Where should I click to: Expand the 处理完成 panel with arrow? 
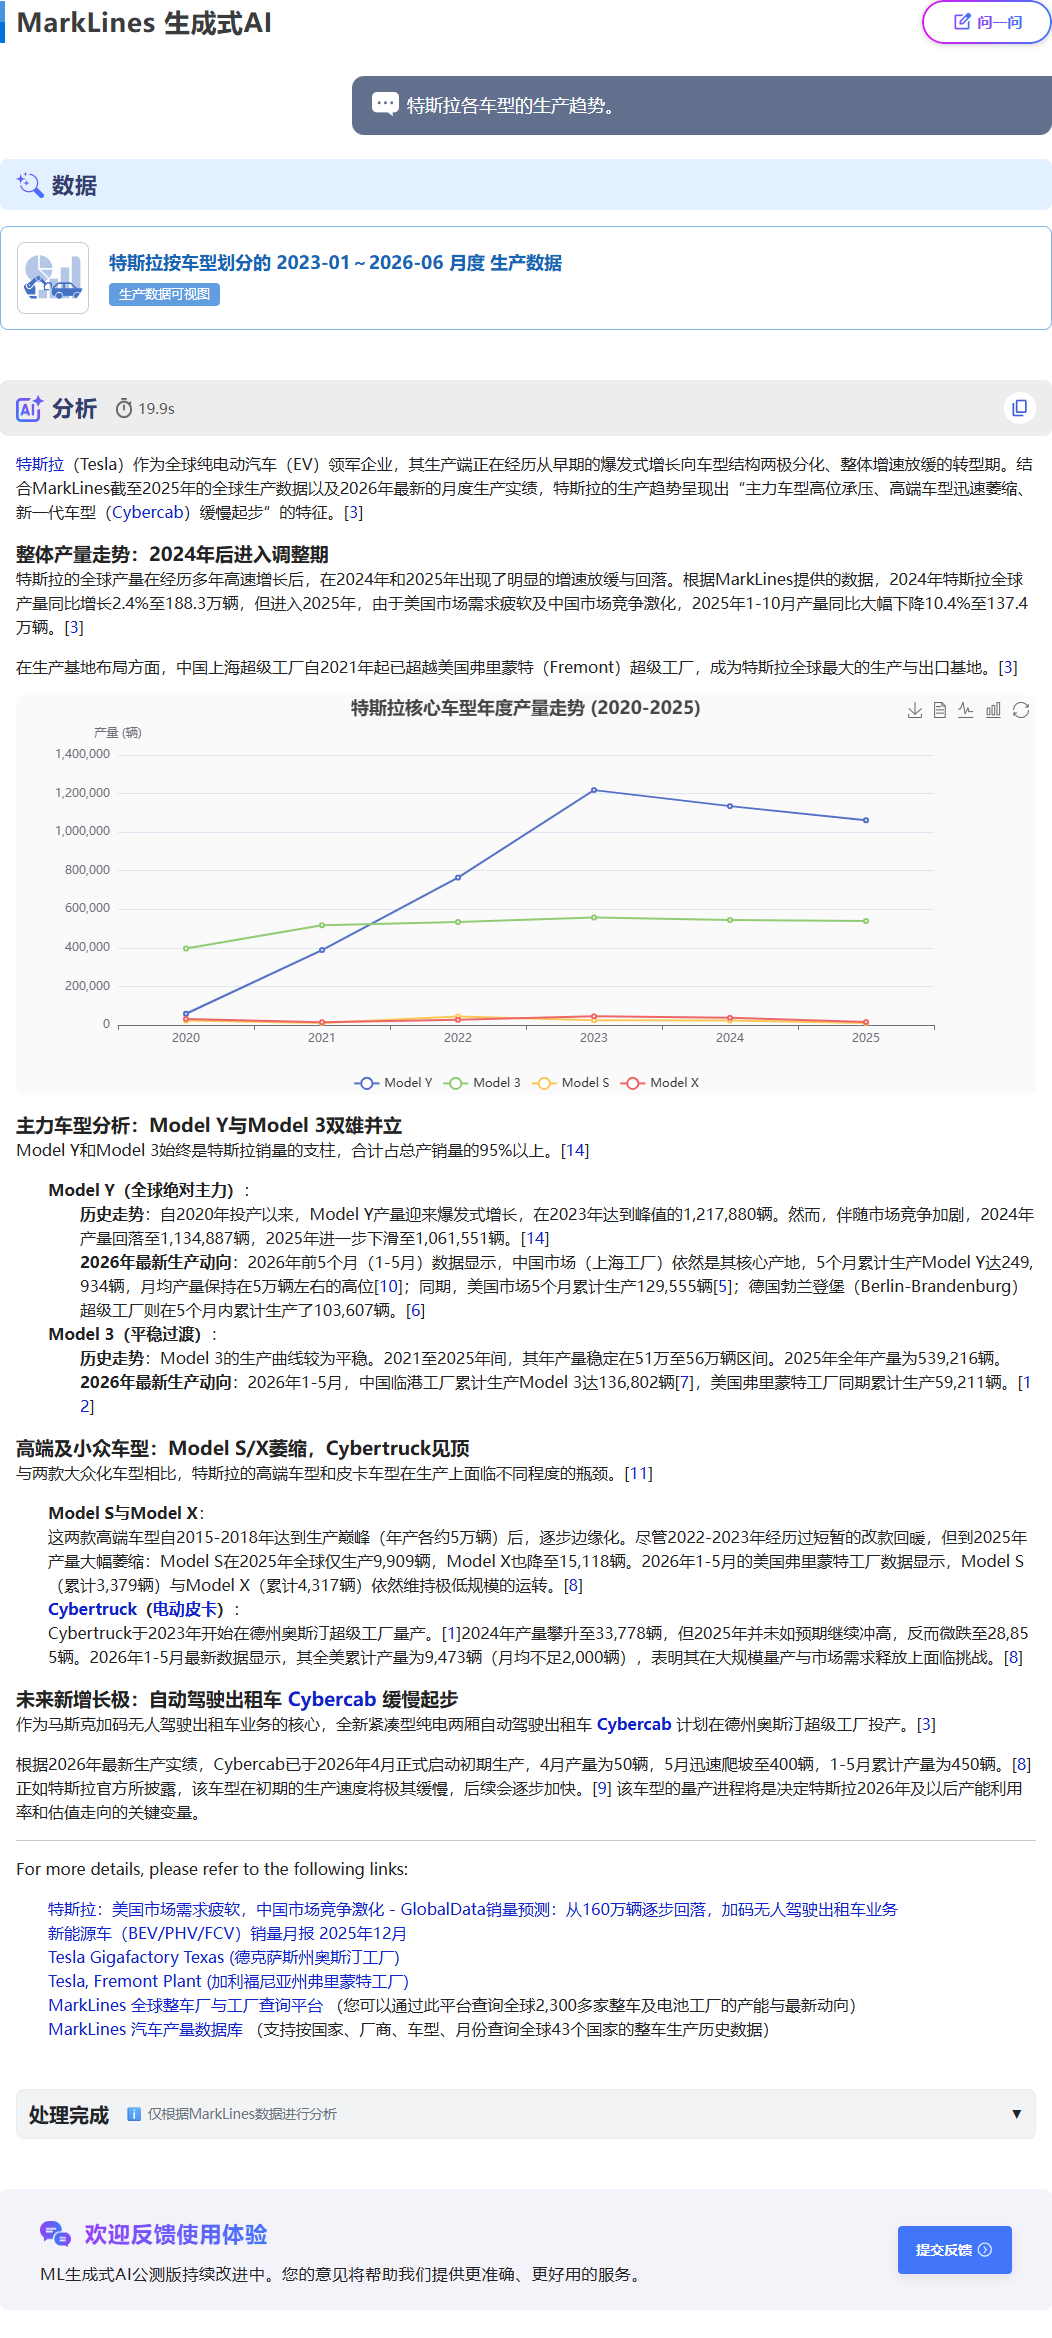(1016, 2114)
